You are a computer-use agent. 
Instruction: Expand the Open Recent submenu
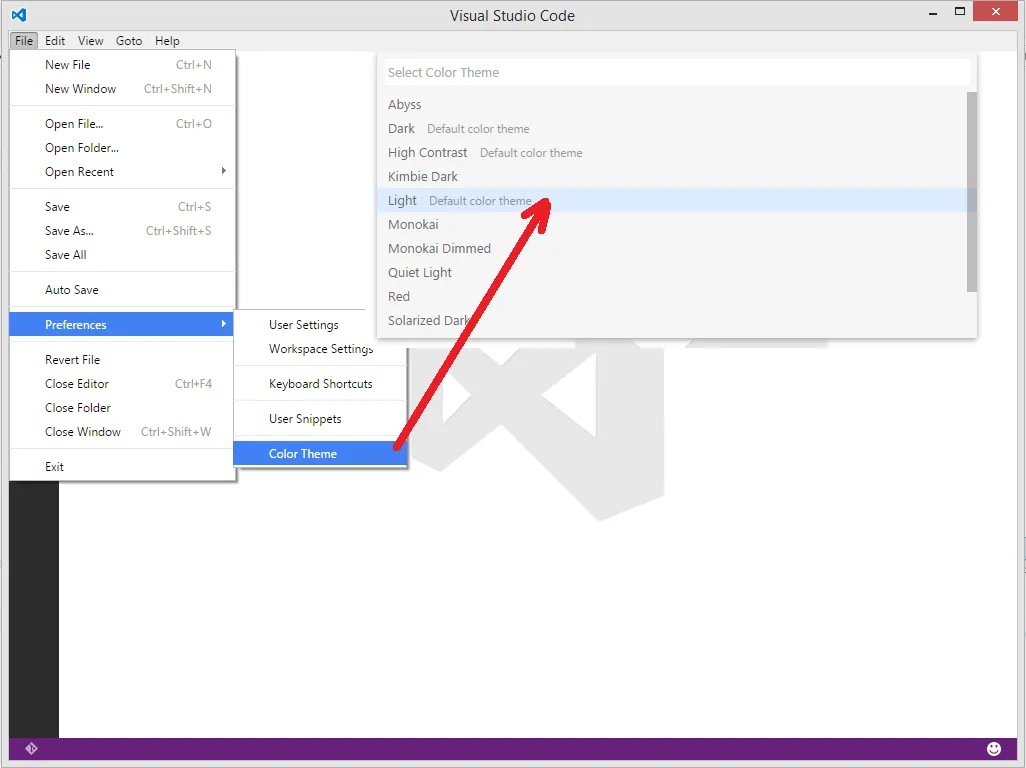122,171
